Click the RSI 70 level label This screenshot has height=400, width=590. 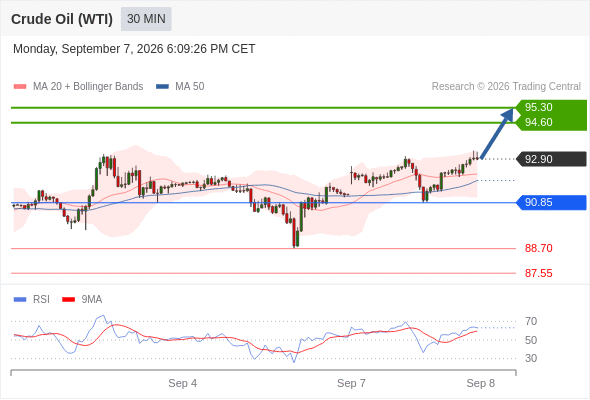click(531, 321)
